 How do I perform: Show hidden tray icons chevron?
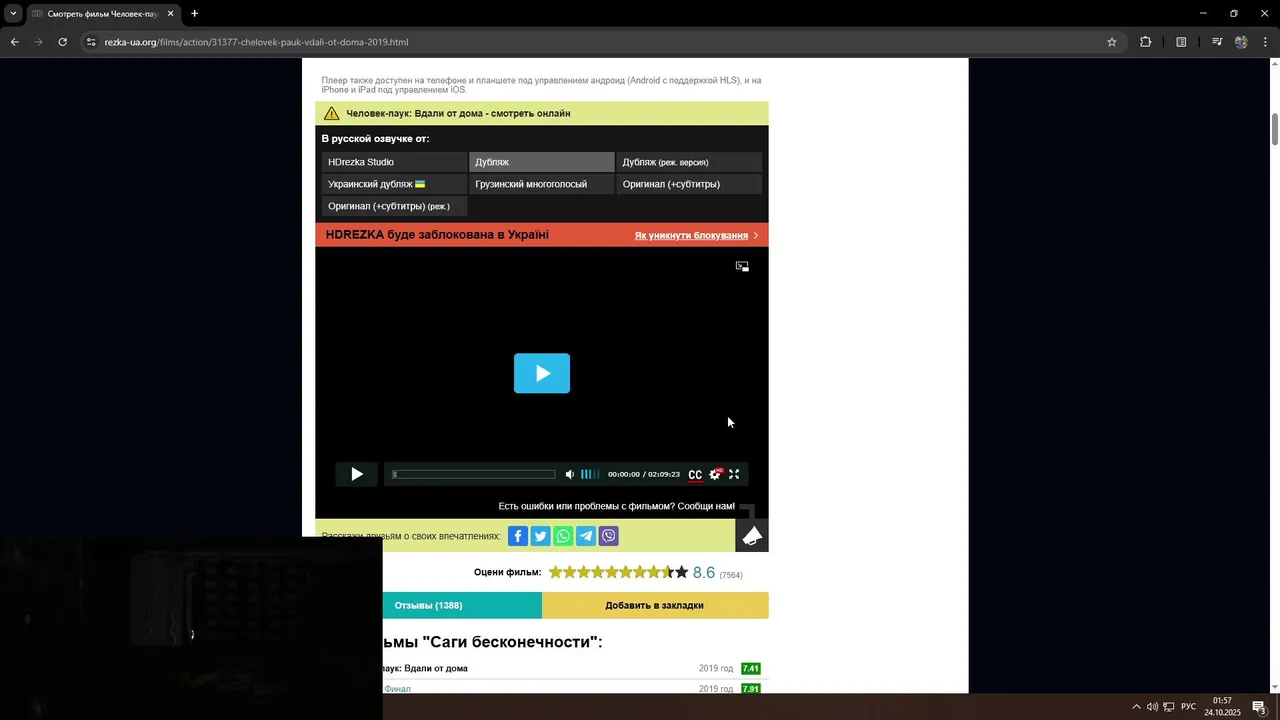tap(1136, 707)
